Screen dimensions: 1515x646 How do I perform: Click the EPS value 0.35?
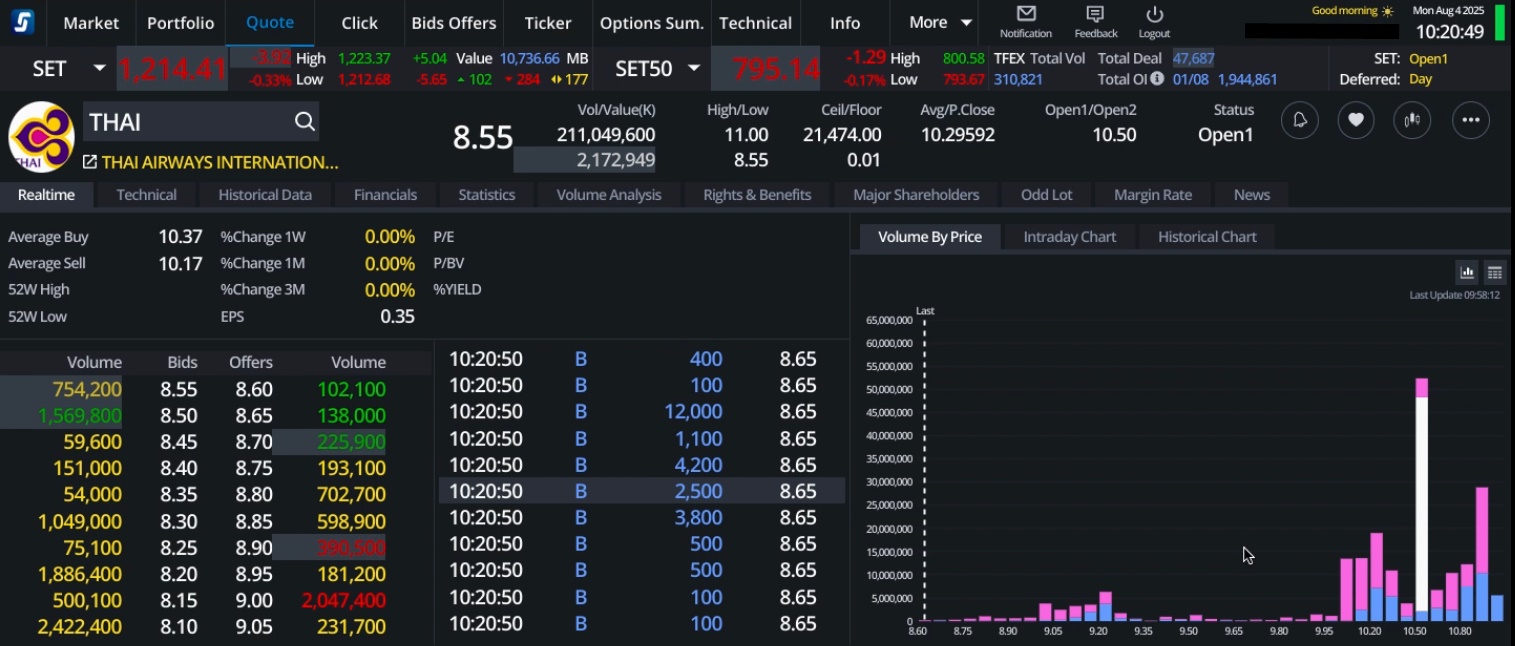pos(397,316)
